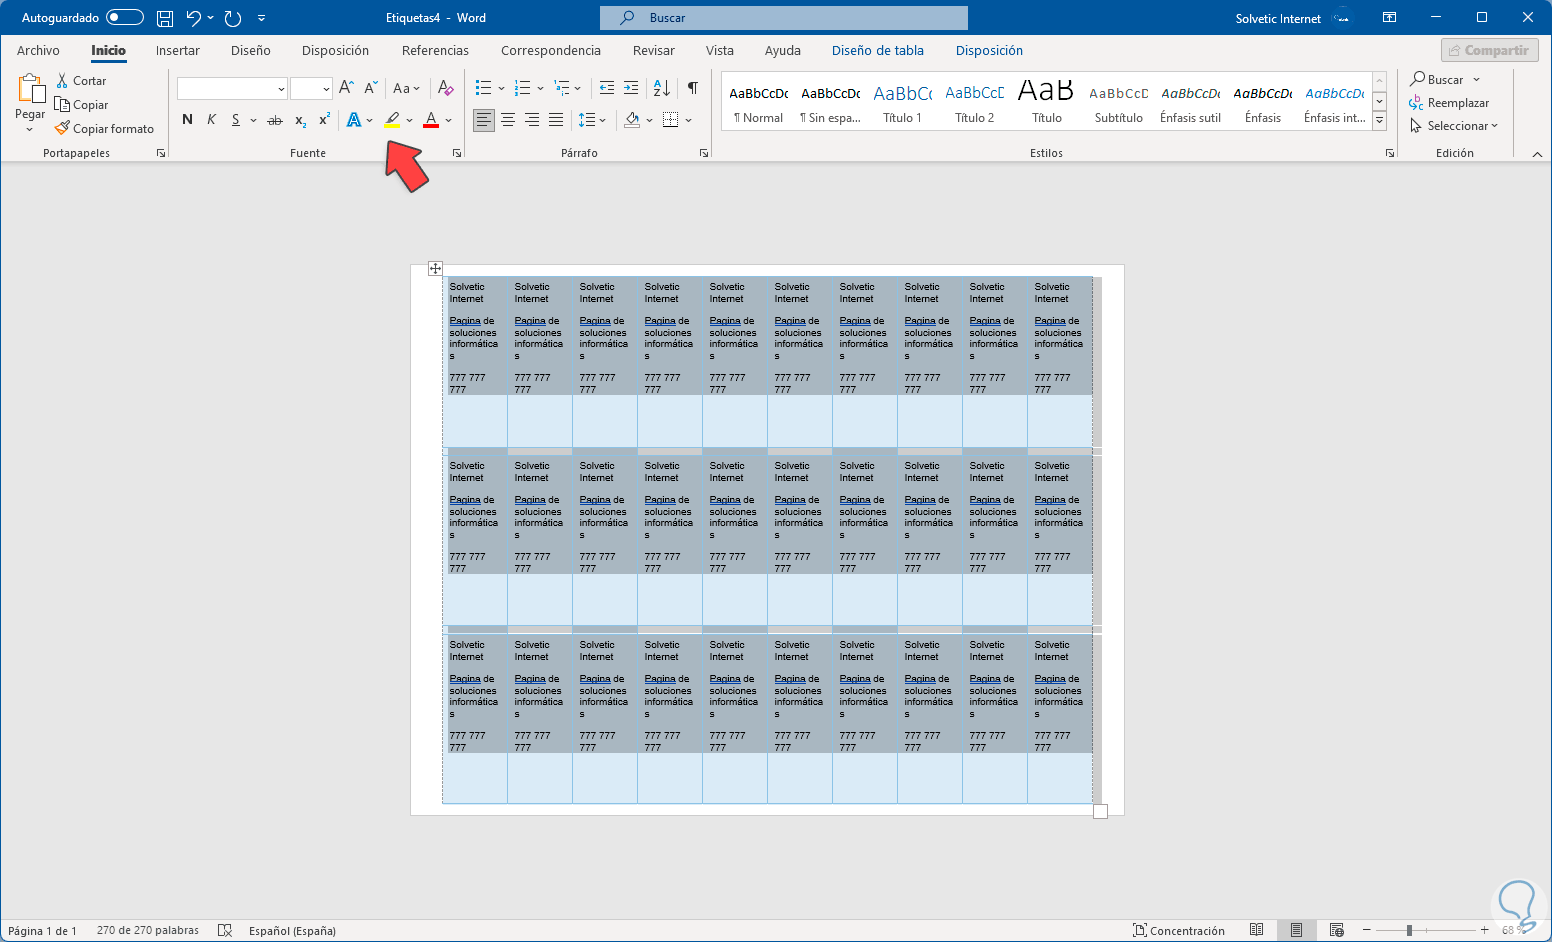Open the font size dropdown
Screen dimensions: 1552x942
pos(326,89)
